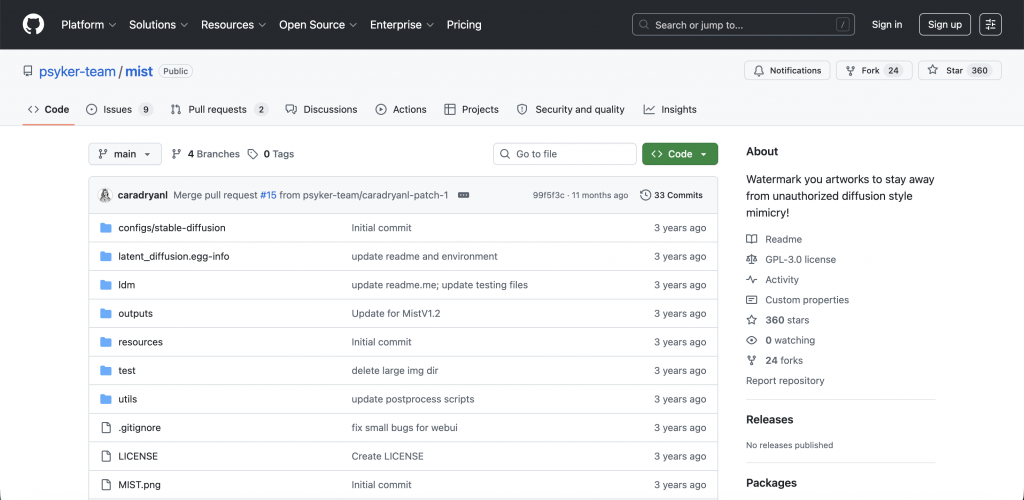Screen dimensions: 1024x500
Task: Open the 33 Commits history
Action: coord(672,195)
